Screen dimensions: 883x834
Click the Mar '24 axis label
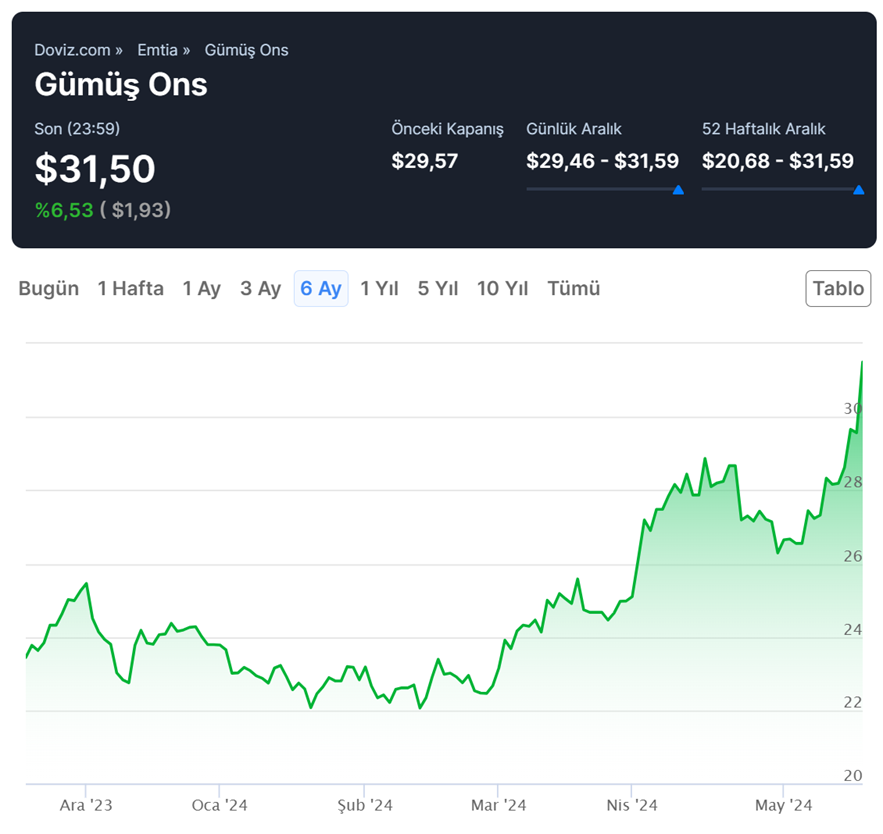pos(498,805)
